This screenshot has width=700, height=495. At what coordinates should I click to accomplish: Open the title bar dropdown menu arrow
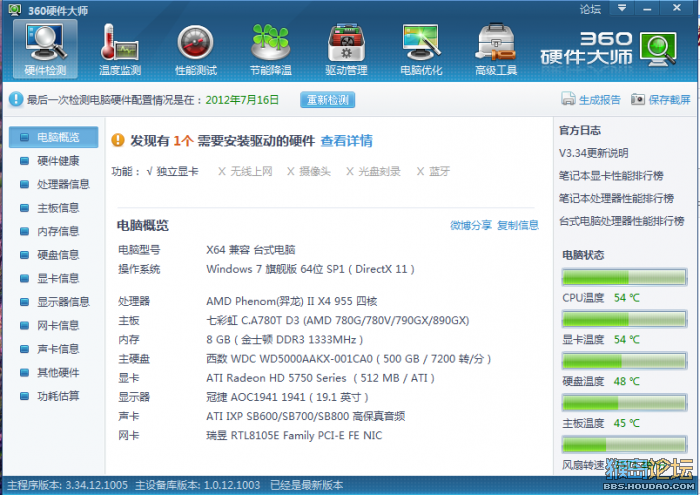click(x=622, y=8)
